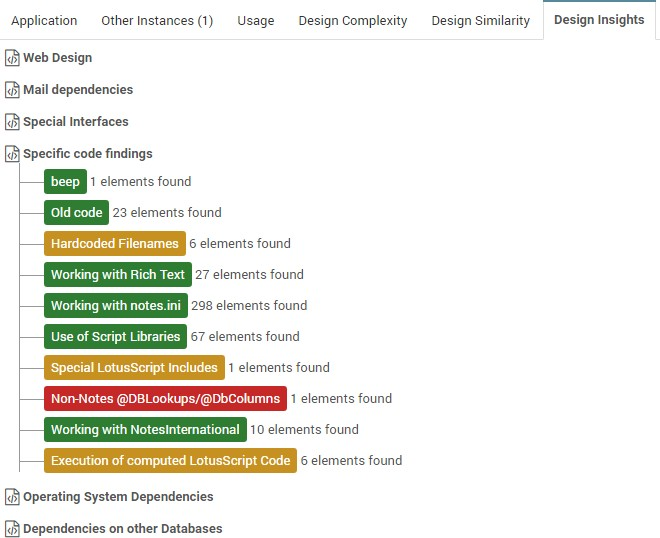Switch to the Application tab

44,21
